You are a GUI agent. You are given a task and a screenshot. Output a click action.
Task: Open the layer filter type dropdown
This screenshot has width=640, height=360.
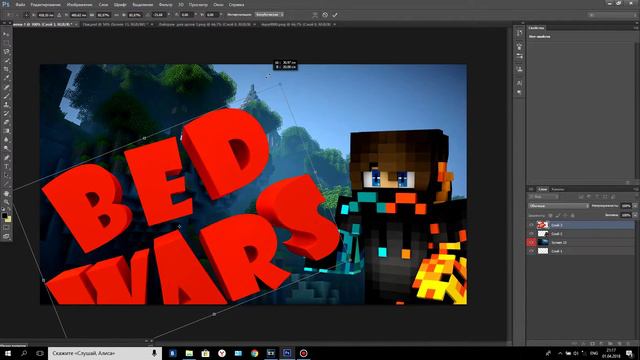click(x=544, y=197)
